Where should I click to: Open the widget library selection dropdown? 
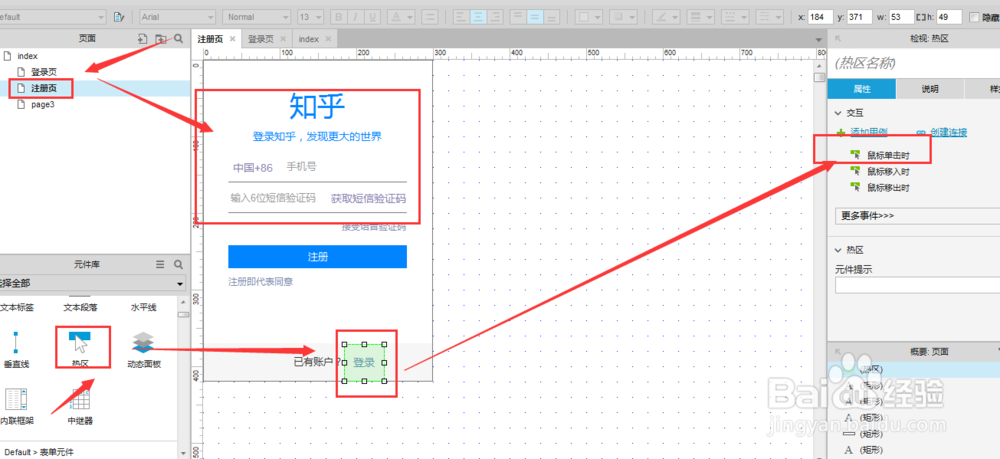pyautogui.click(x=92, y=283)
